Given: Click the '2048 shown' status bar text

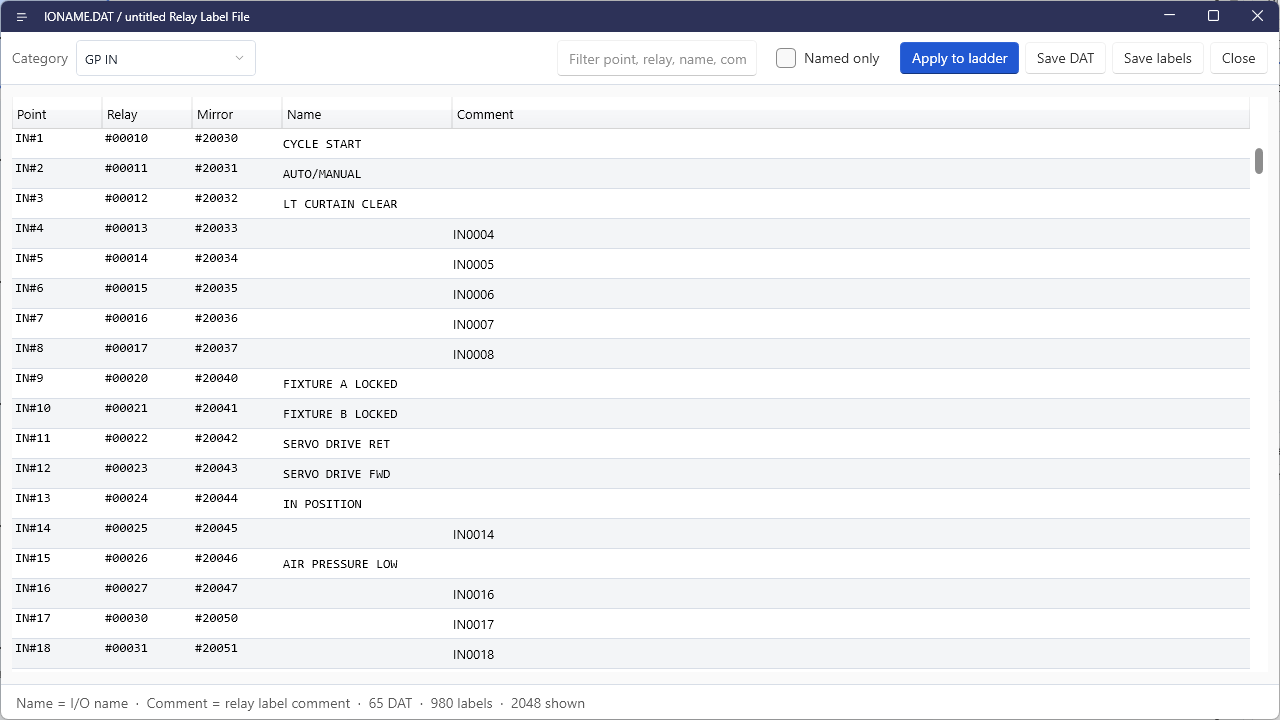Looking at the screenshot, I should 548,703.
